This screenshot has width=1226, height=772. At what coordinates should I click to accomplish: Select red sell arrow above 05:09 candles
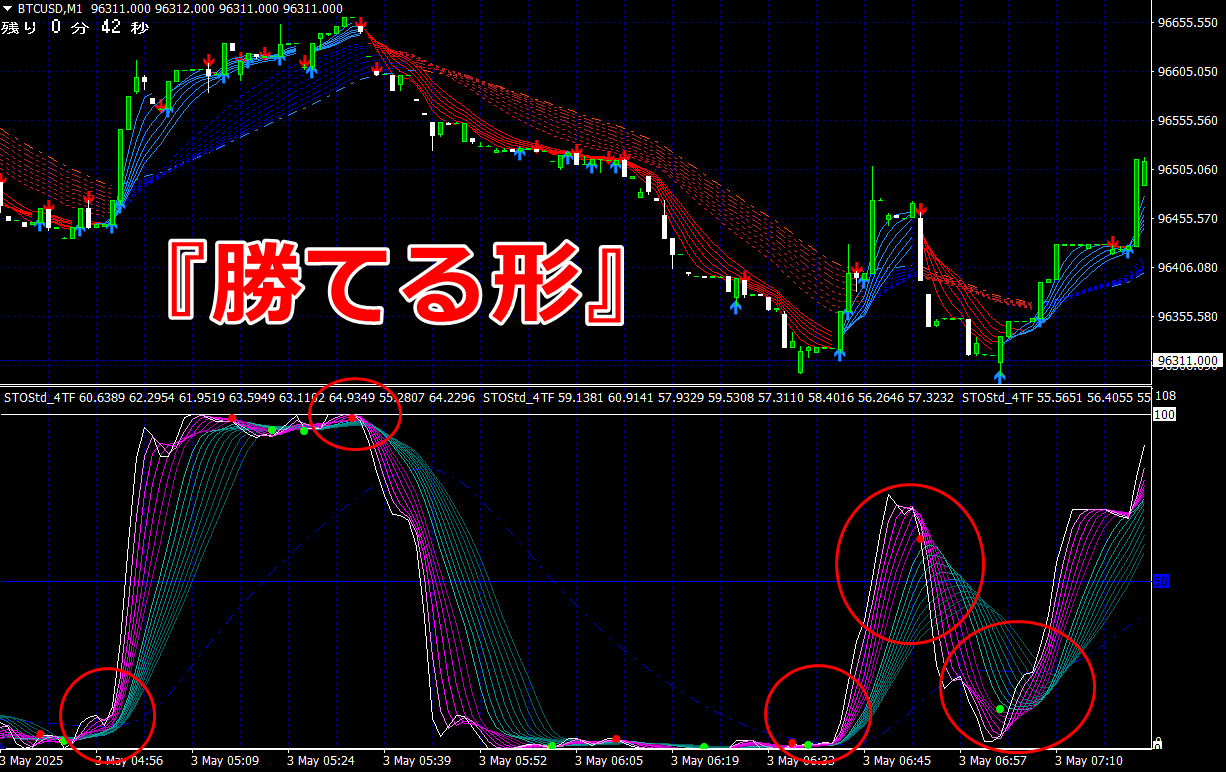pos(208,62)
